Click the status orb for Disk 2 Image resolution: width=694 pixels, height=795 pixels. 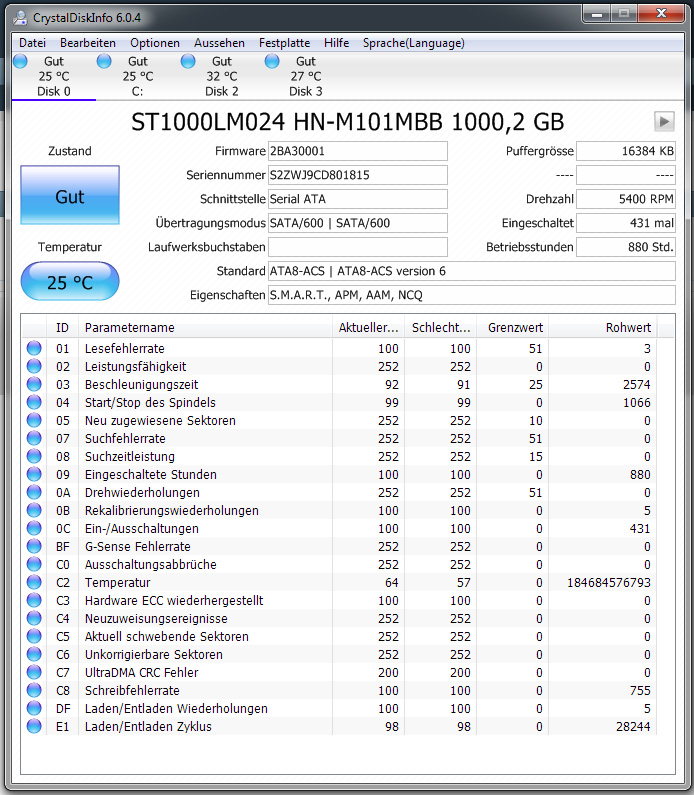coord(188,62)
